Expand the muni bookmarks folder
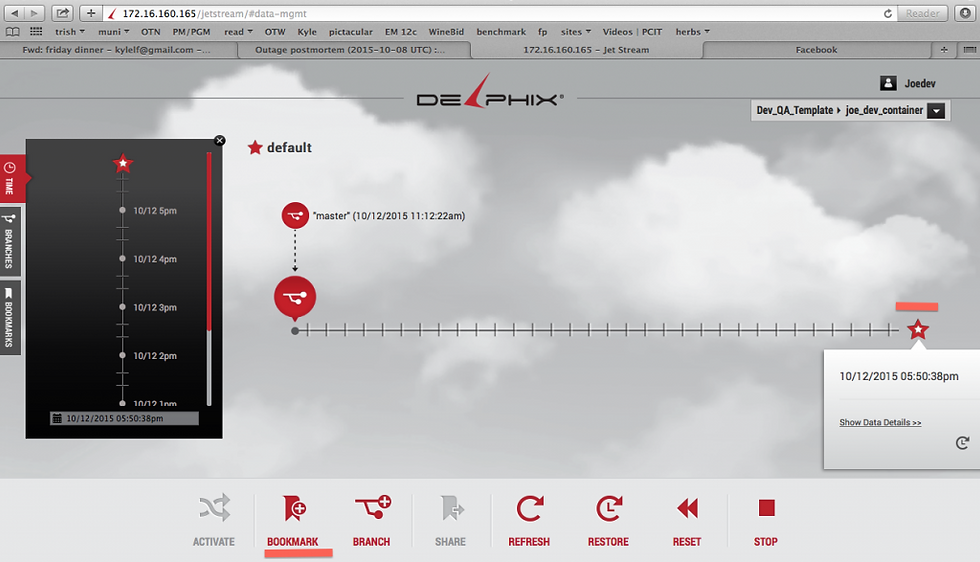 point(113,32)
